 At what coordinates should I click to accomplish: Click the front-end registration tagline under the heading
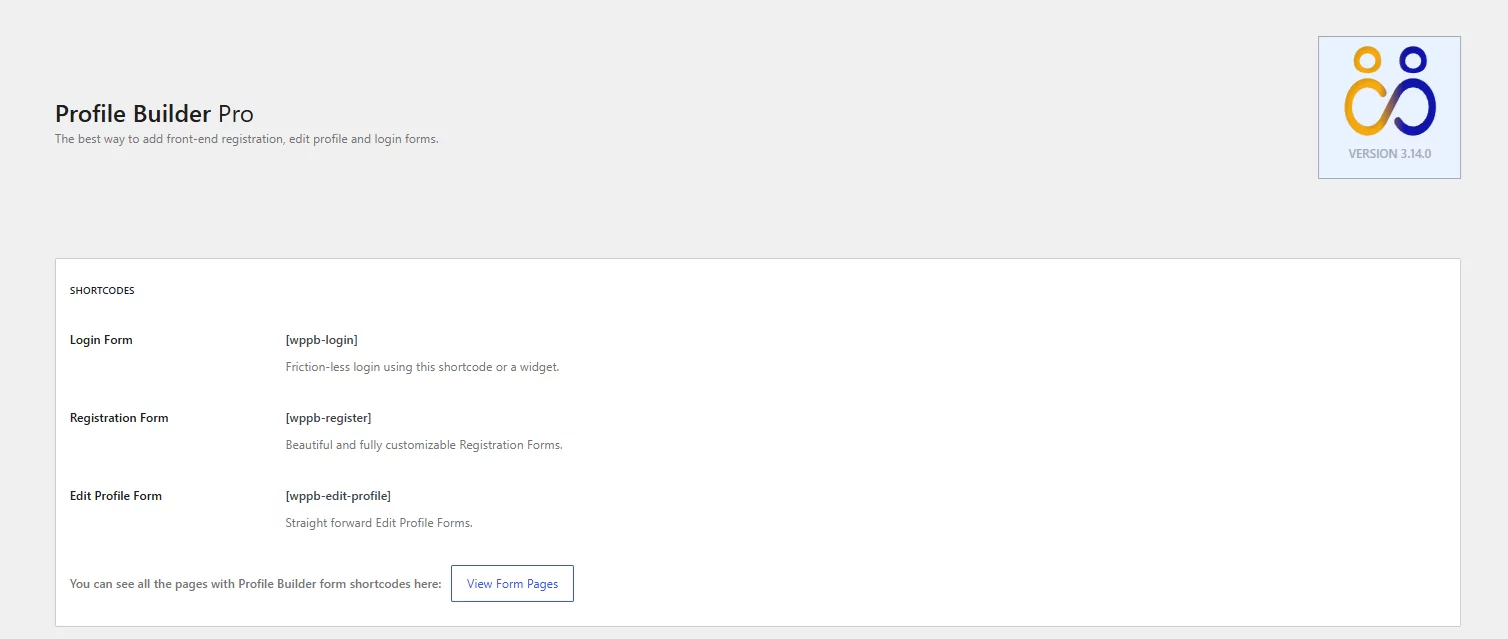point(246,139)
